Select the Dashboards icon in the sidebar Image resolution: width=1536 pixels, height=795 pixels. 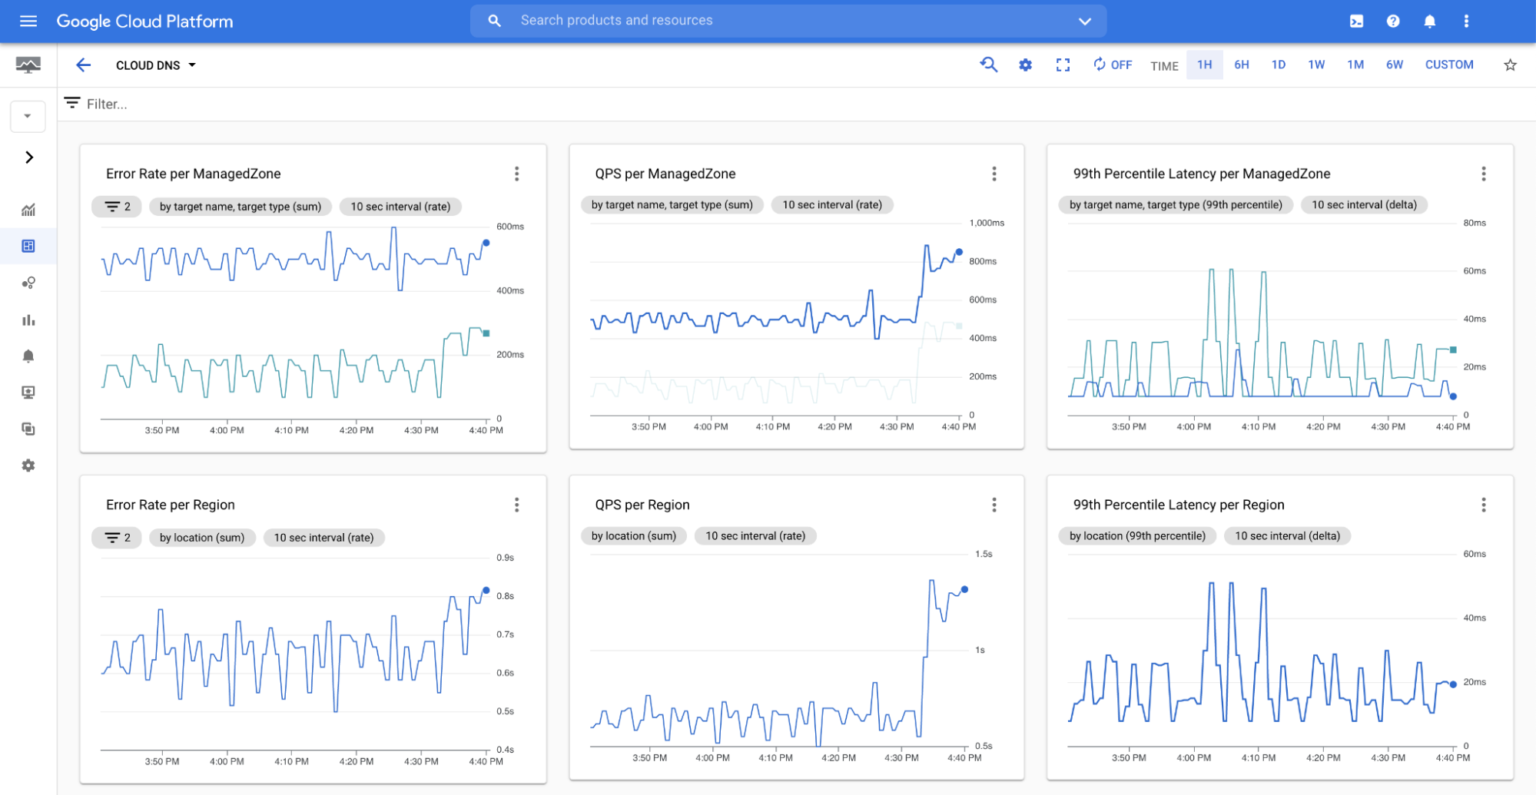[x=28, y=246]
